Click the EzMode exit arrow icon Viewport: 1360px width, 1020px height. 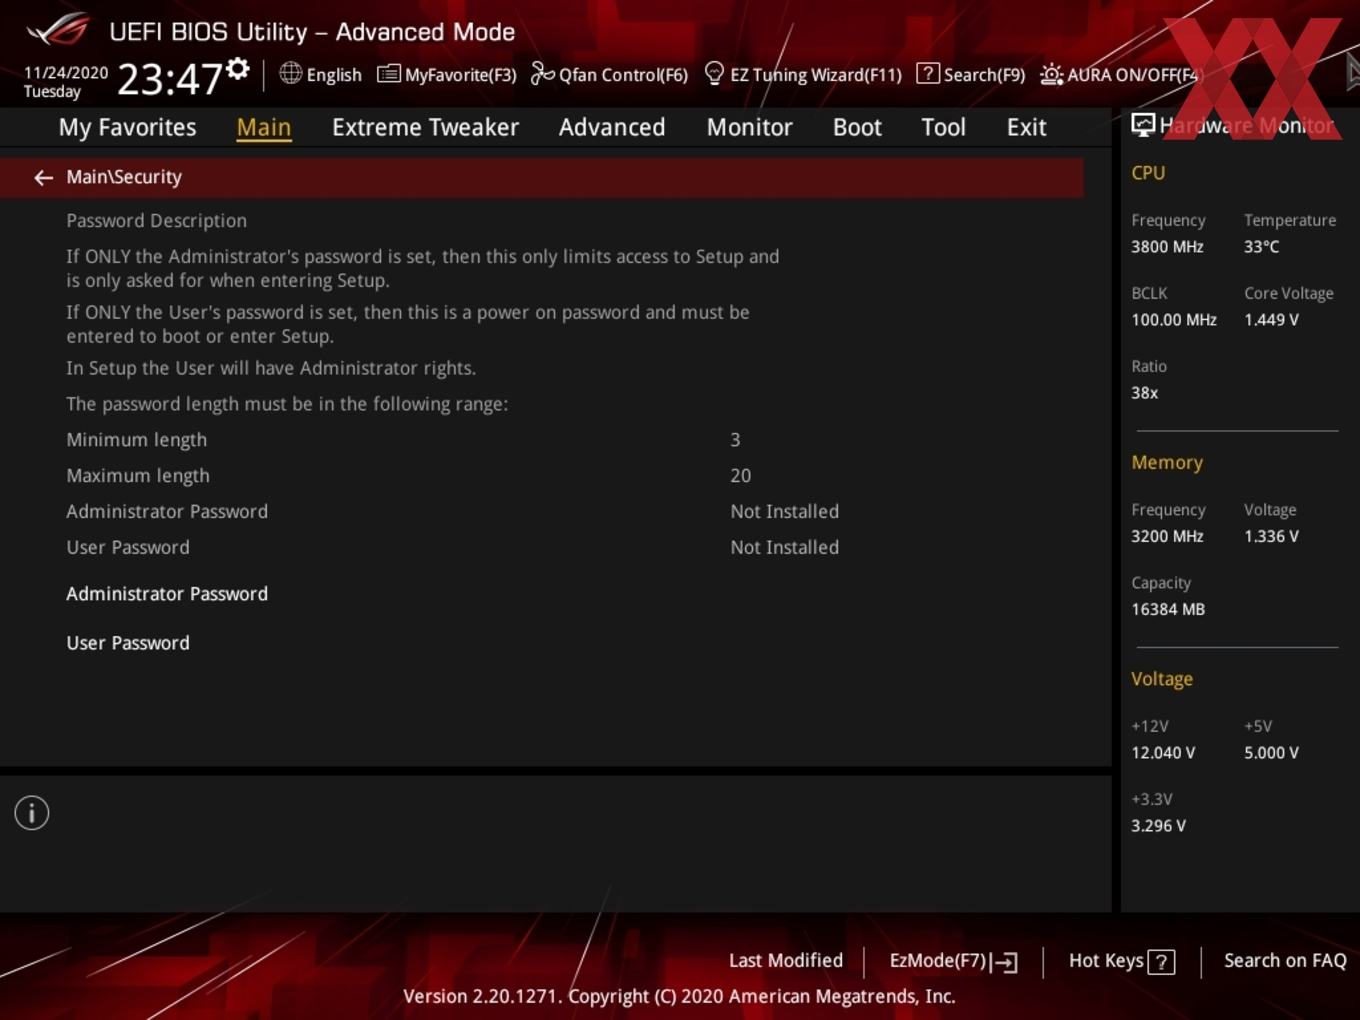coord(1005,962)
